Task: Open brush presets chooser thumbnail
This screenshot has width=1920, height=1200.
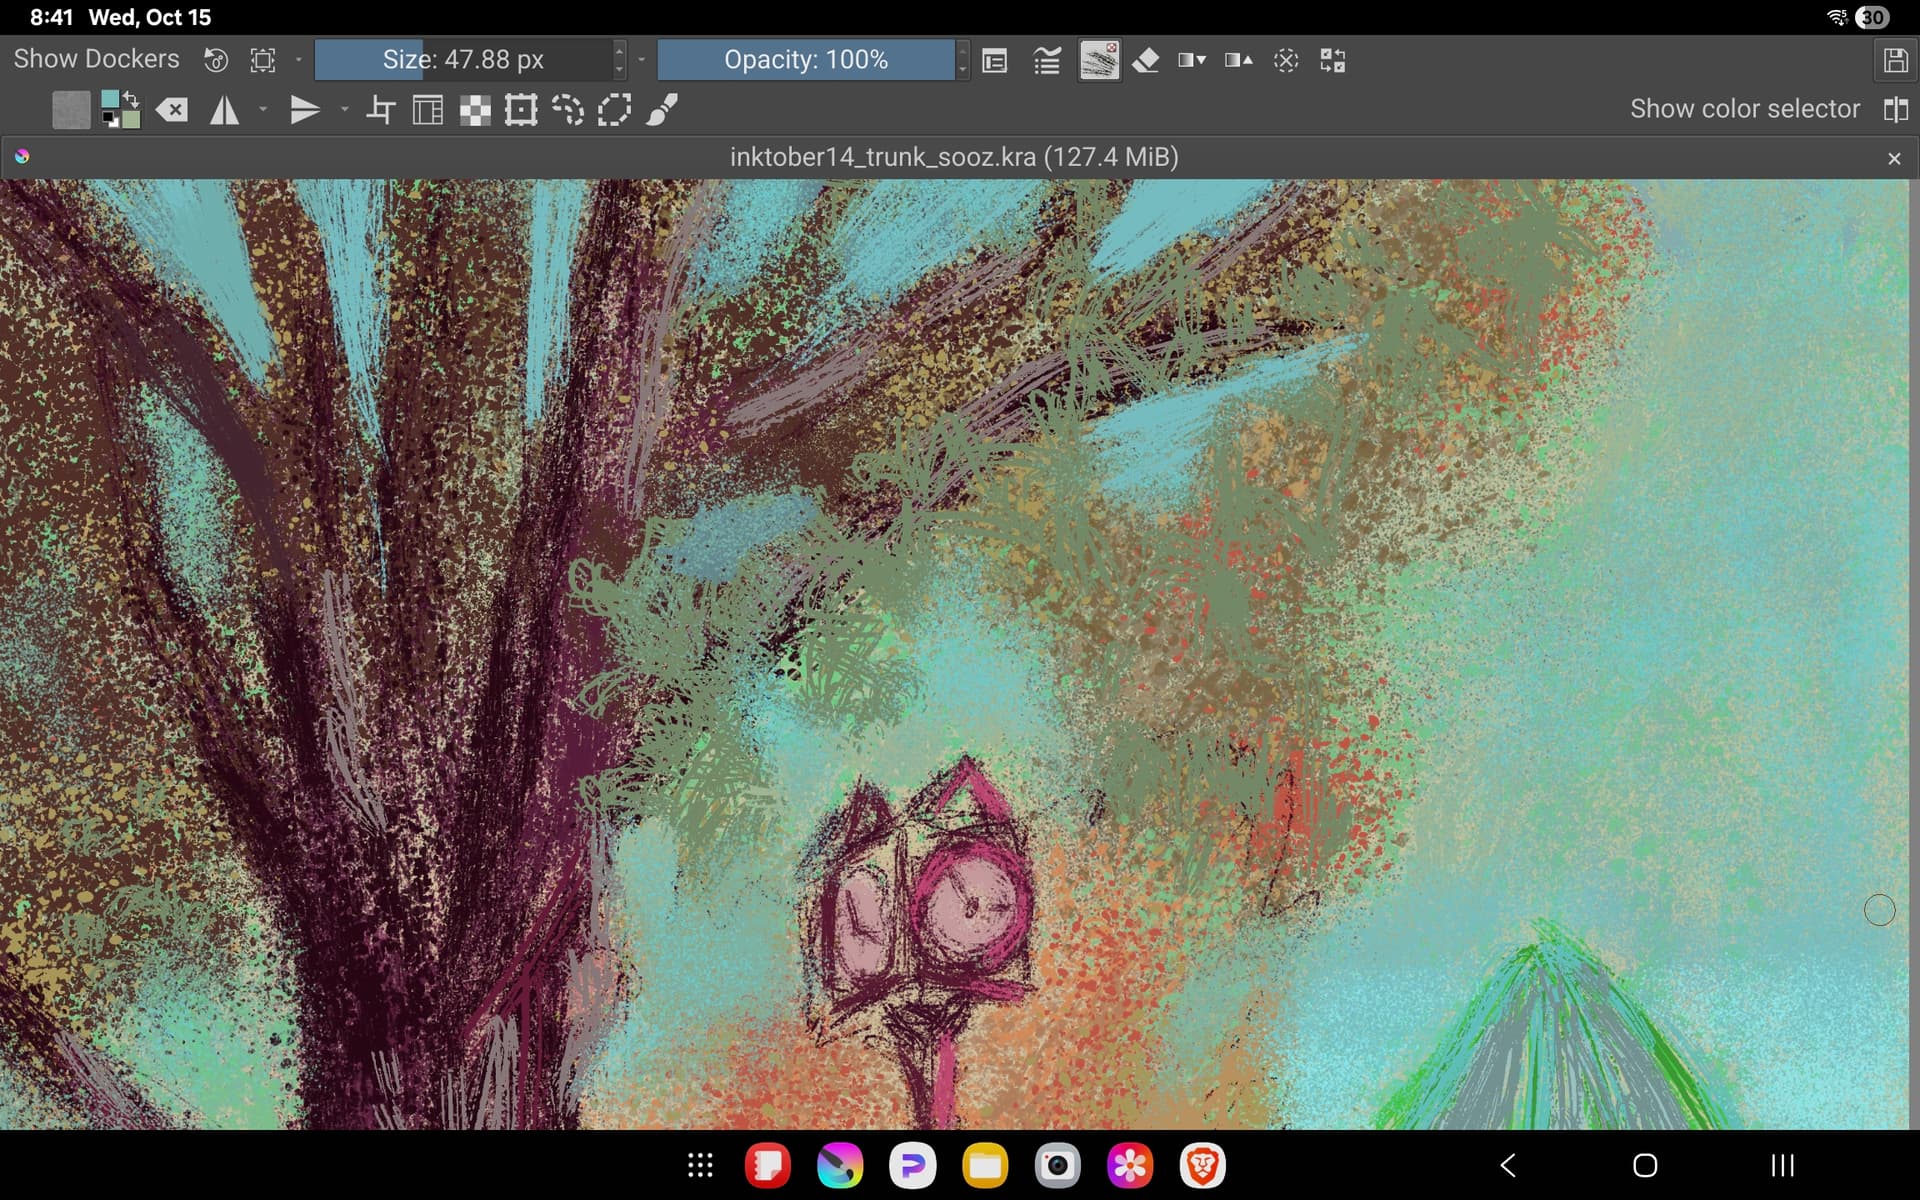Action: [1099, 60]
